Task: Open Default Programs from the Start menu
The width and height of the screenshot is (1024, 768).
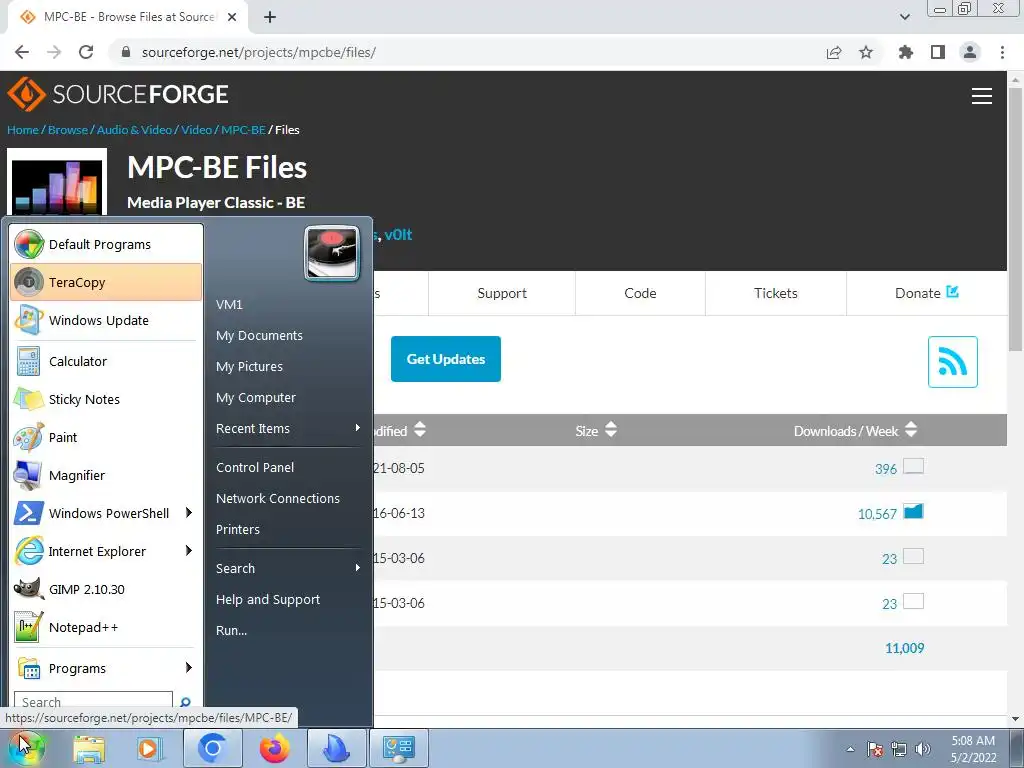Action: 106,244
